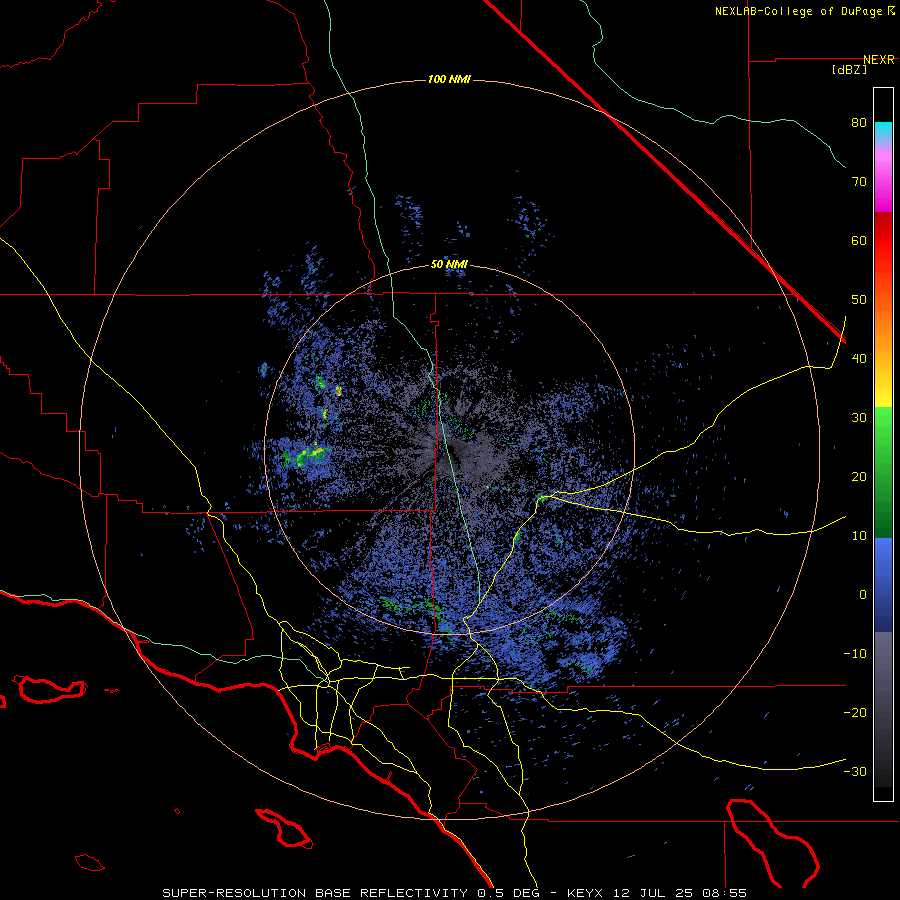Click the -30 value on the dBZ scale
Screen dimensions: 900x900
[x=855, y=772]
